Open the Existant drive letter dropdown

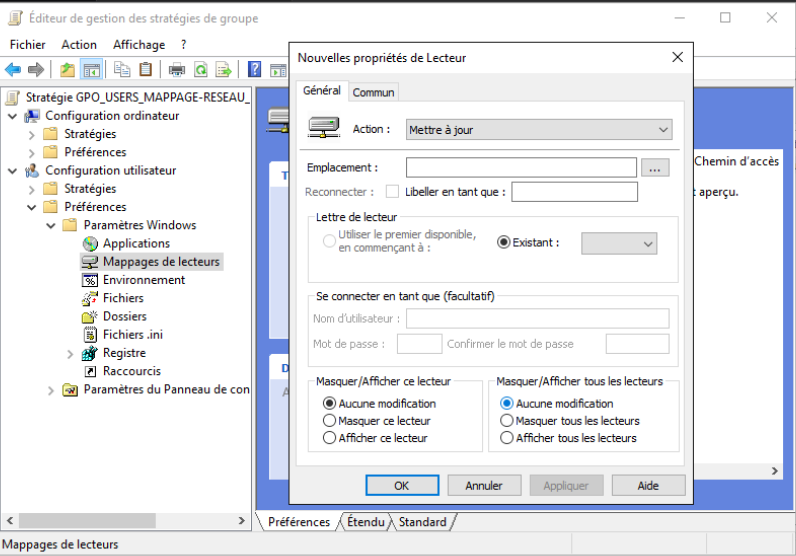pyautogui.click(x=619, y=243)
